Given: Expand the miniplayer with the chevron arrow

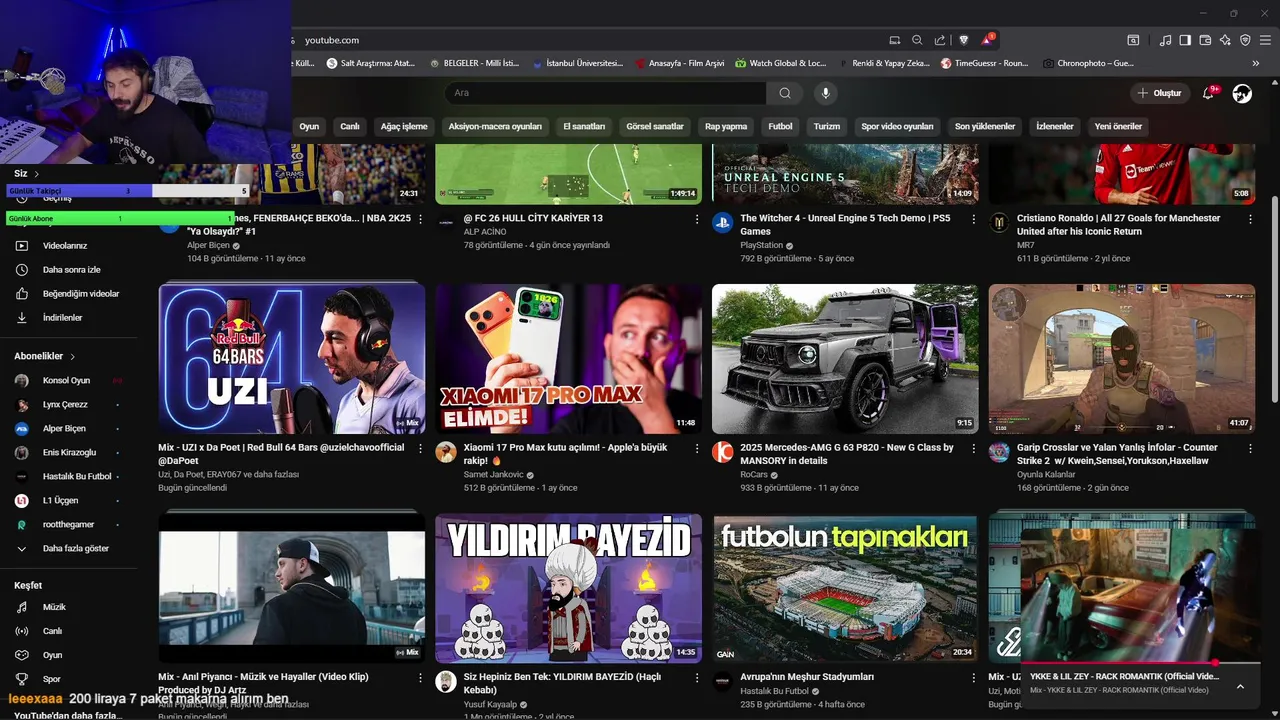Looking at the screenshot, I should click(1240, 687).
